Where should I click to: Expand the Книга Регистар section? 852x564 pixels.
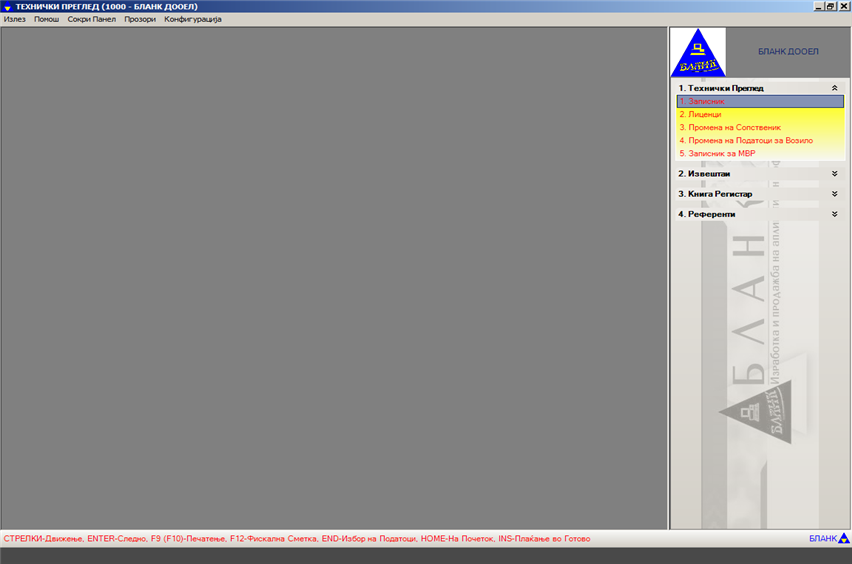click(x=834, y=193)
